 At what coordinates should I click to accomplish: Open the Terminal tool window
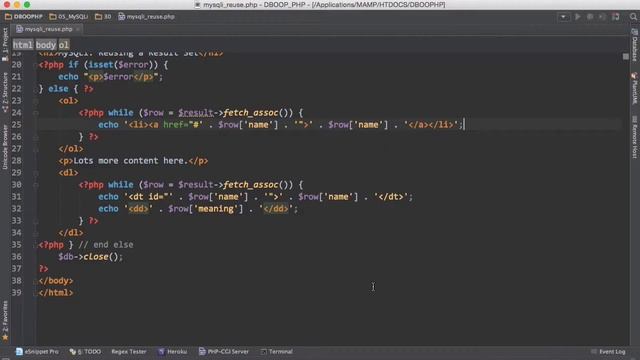point(277,351)
